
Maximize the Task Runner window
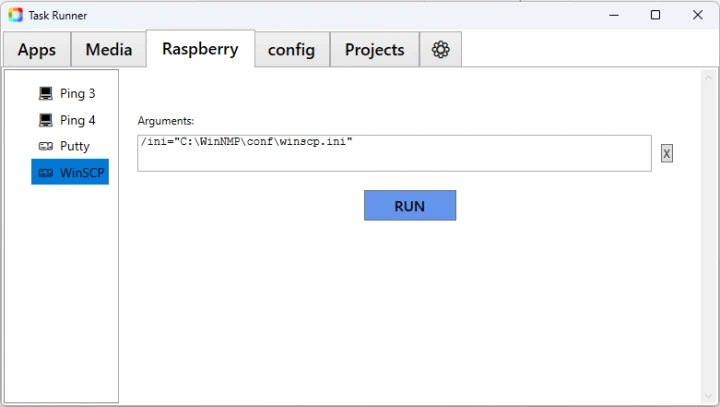click(x=655, y=15)
